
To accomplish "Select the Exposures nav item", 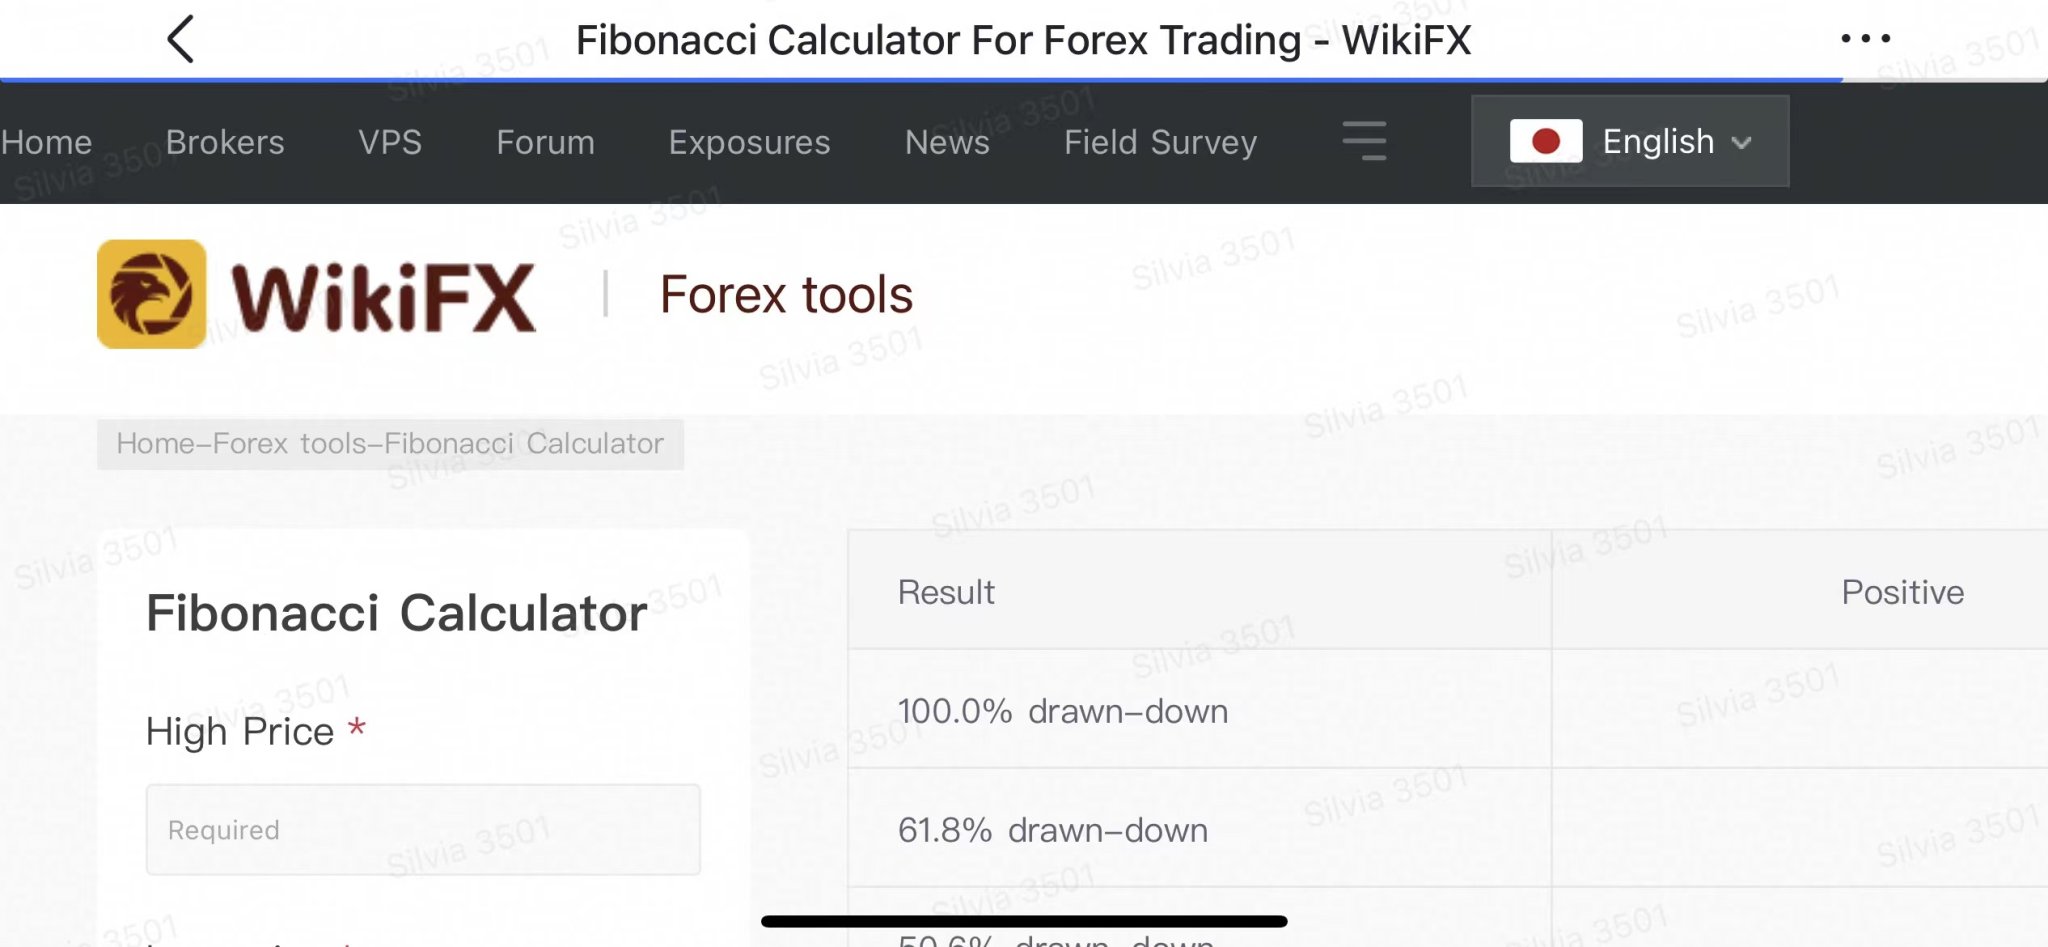I will 749,142.
